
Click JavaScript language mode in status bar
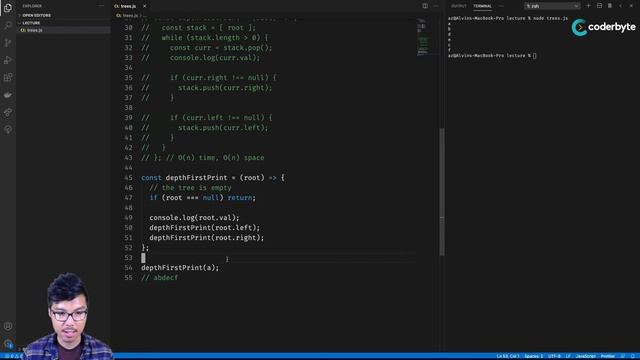tap(586, 356)
